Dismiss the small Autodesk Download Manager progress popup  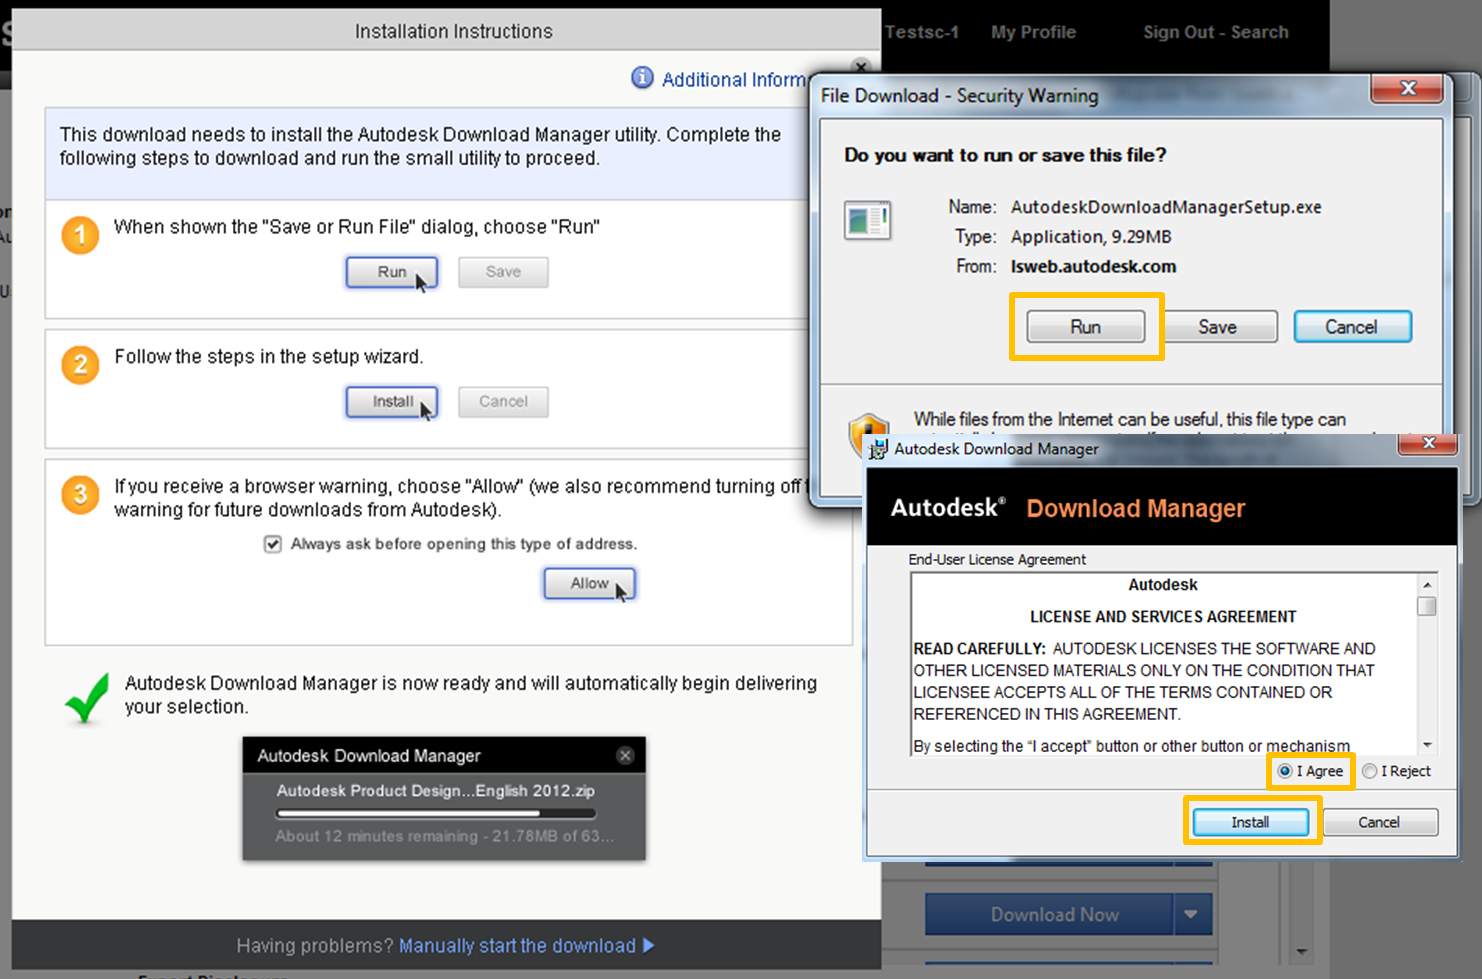point(625,756)
